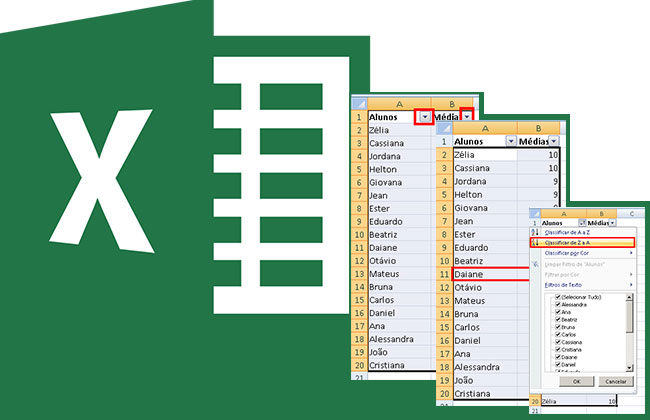Screen dimensions: 650x420
Task: Confirm filter with the OK button
Action: pyautogui.click(x=576, y=381)
